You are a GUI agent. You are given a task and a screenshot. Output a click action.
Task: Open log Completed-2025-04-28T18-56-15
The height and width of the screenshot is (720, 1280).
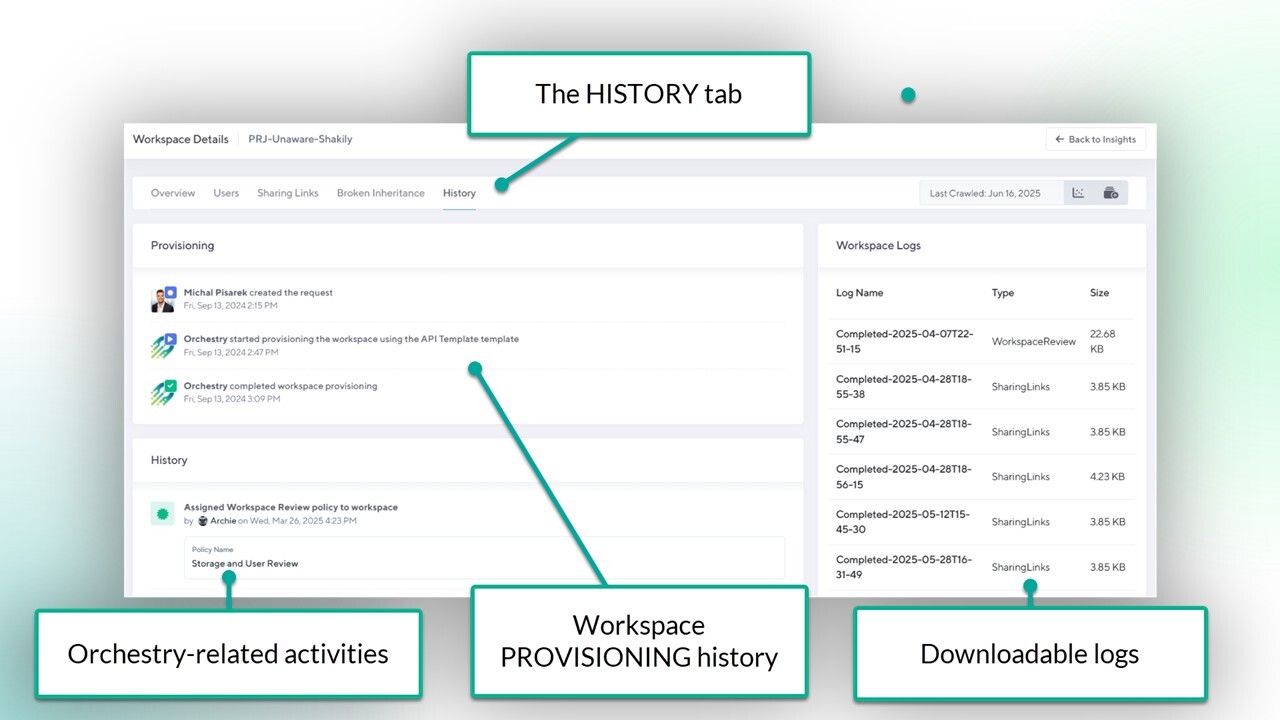point(904,477)
